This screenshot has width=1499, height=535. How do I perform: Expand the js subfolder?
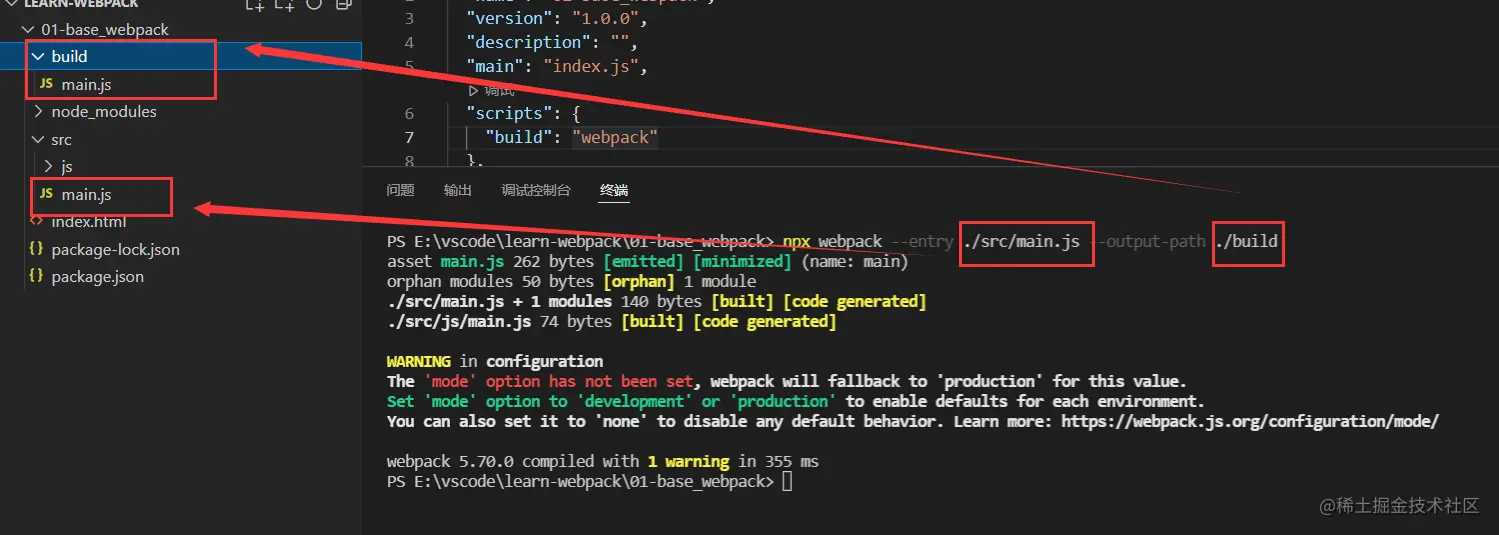48,166
